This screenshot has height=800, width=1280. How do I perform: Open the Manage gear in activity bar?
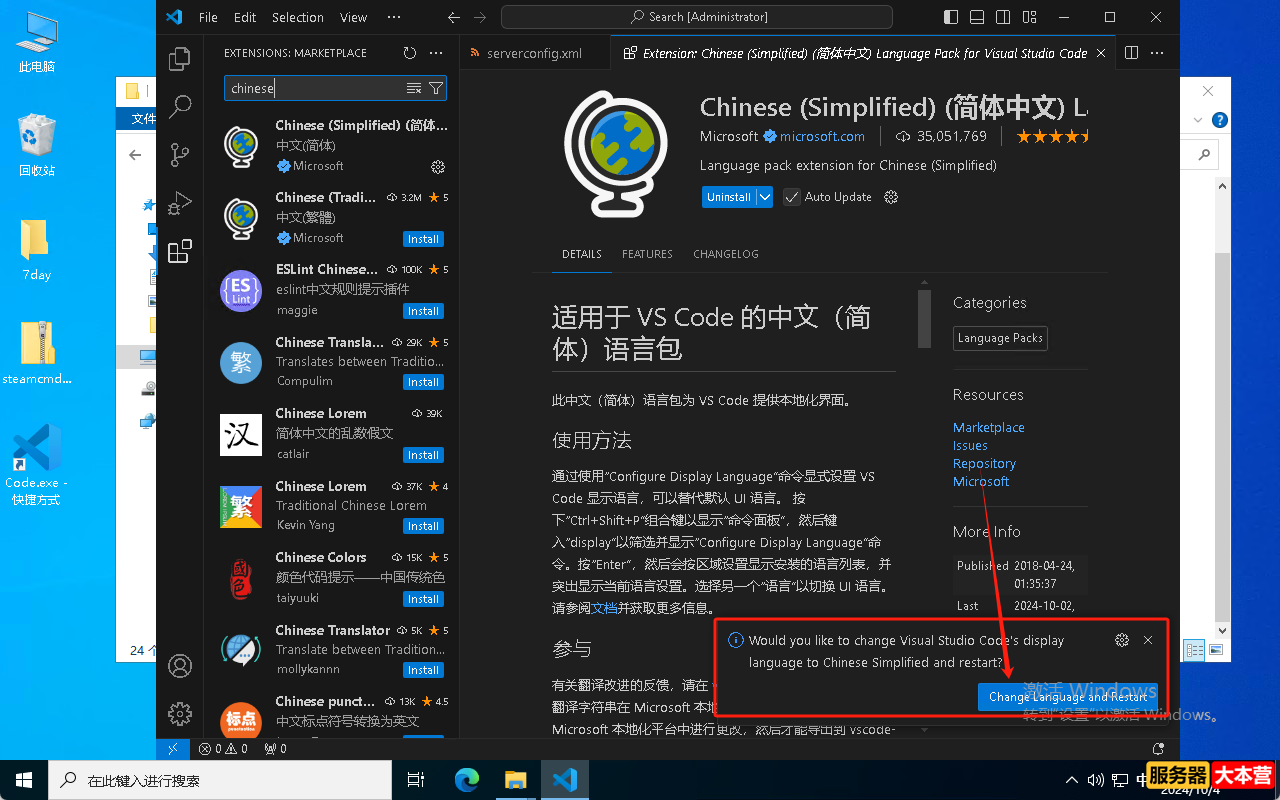(180, 713)
